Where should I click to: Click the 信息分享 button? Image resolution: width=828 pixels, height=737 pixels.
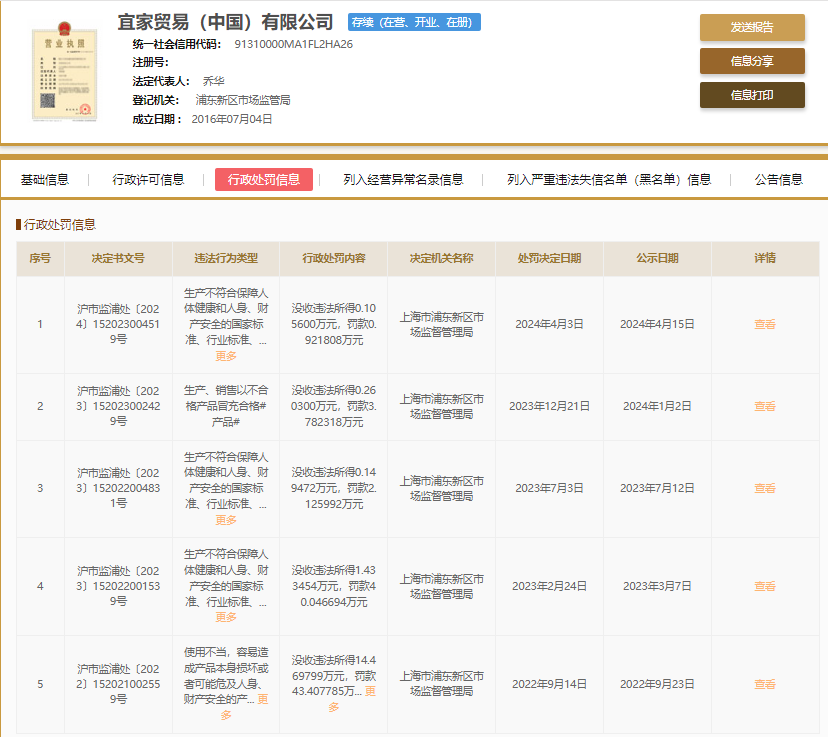752,61
